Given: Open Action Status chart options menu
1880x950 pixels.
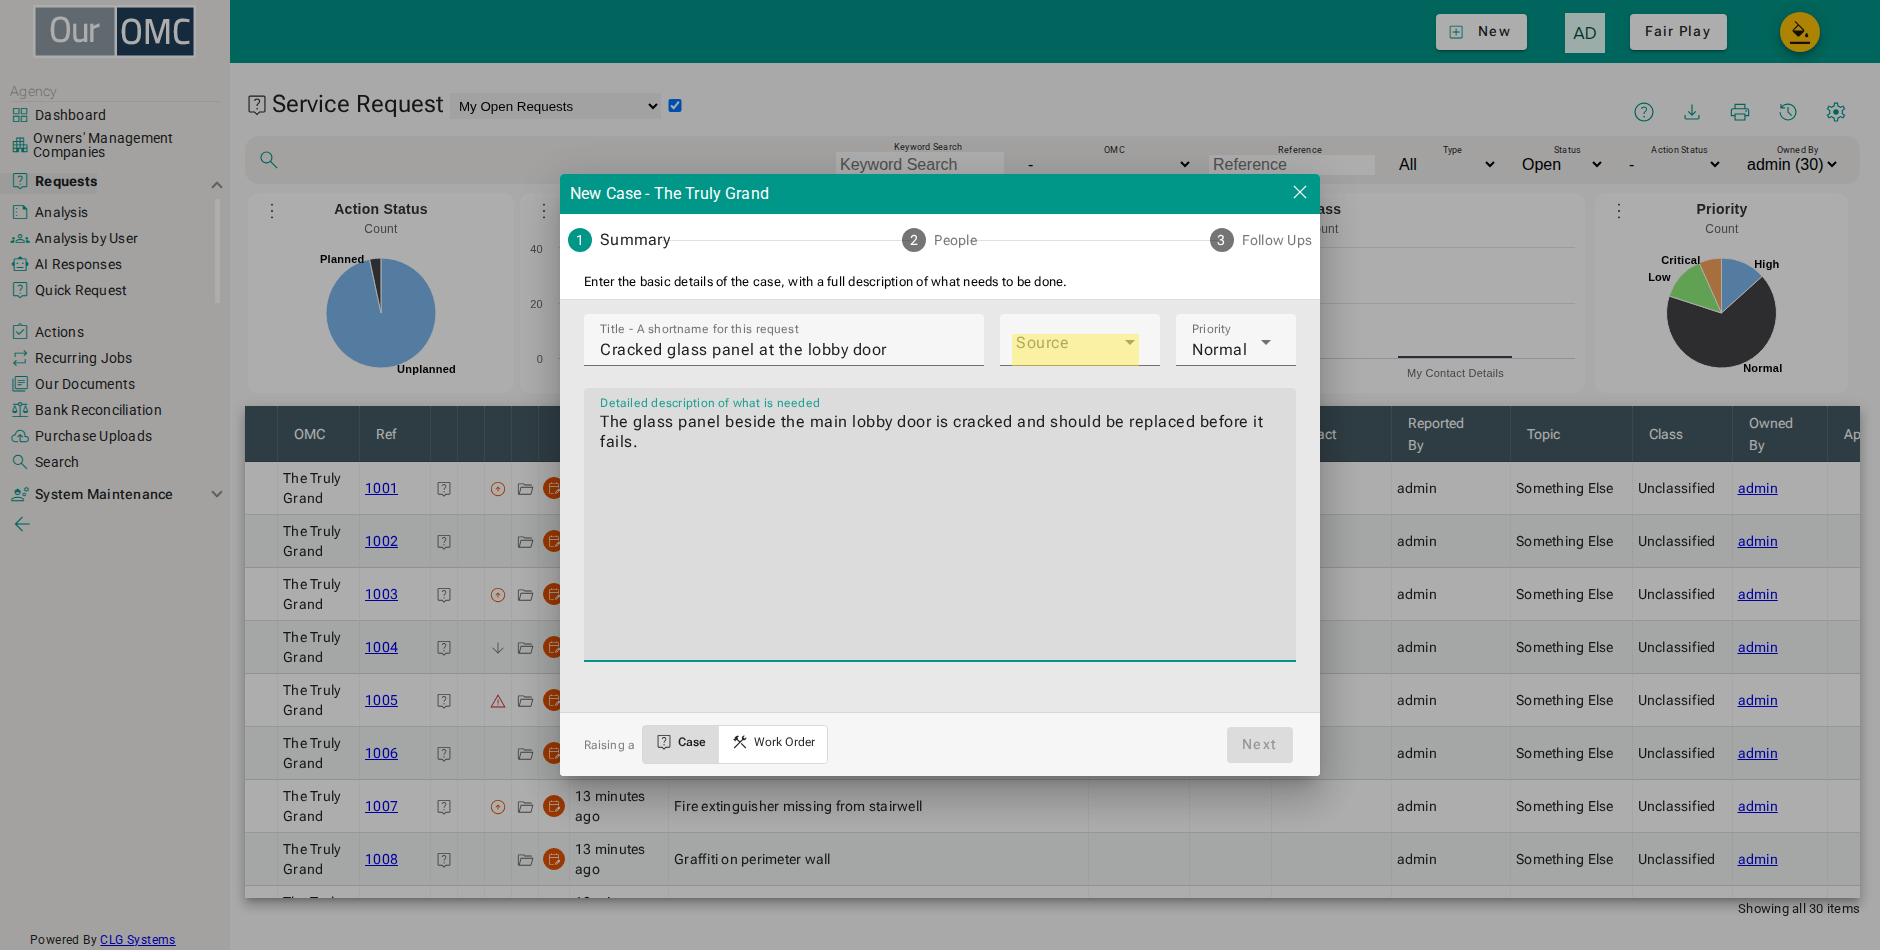Looking at the screenshot, I should click(x=272, y=211).
